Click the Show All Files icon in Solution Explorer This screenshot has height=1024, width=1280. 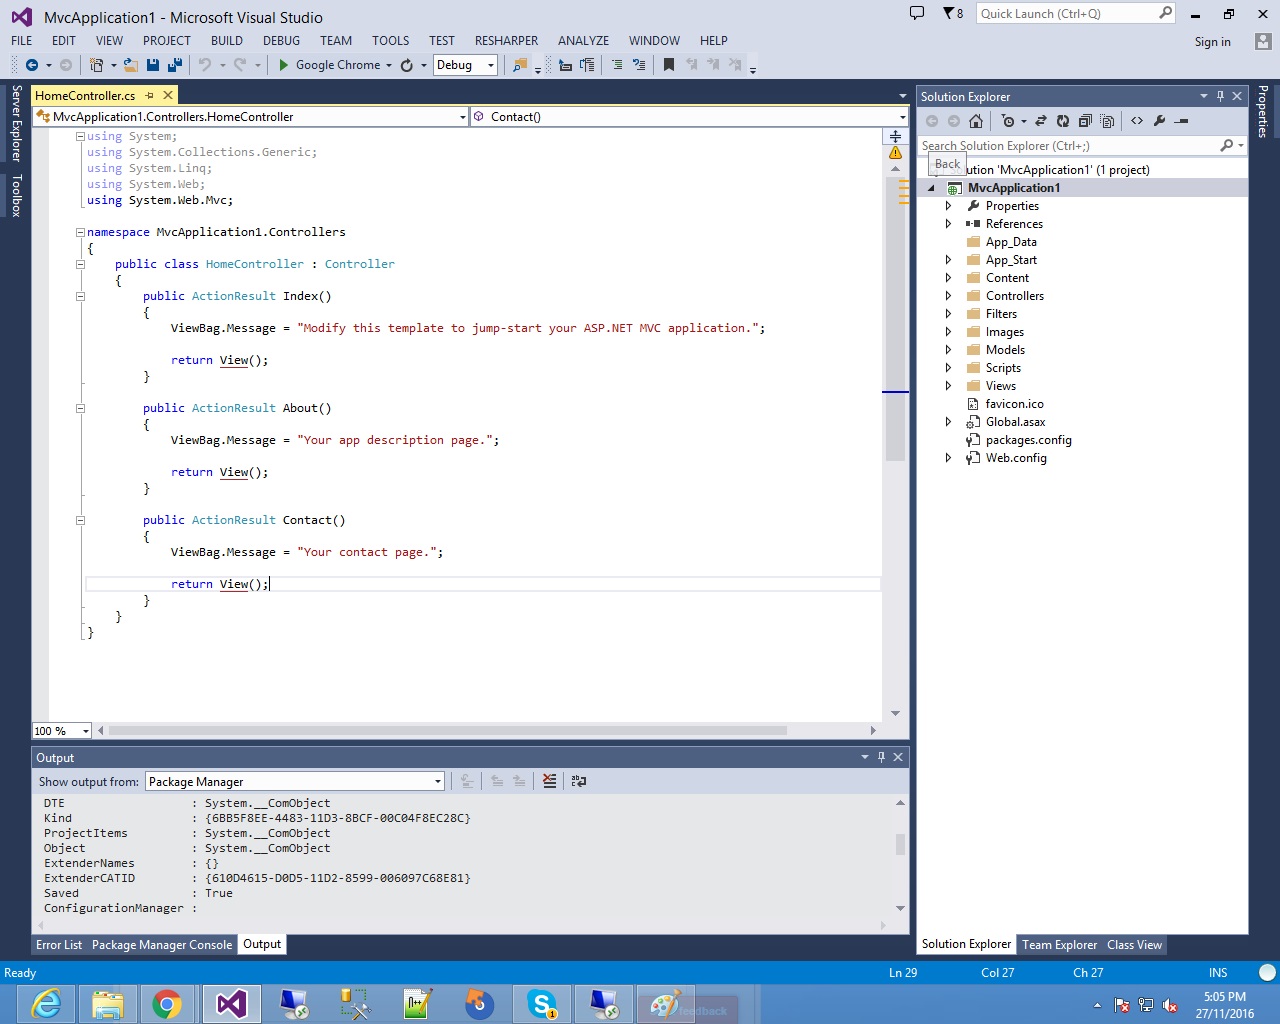1086,121
